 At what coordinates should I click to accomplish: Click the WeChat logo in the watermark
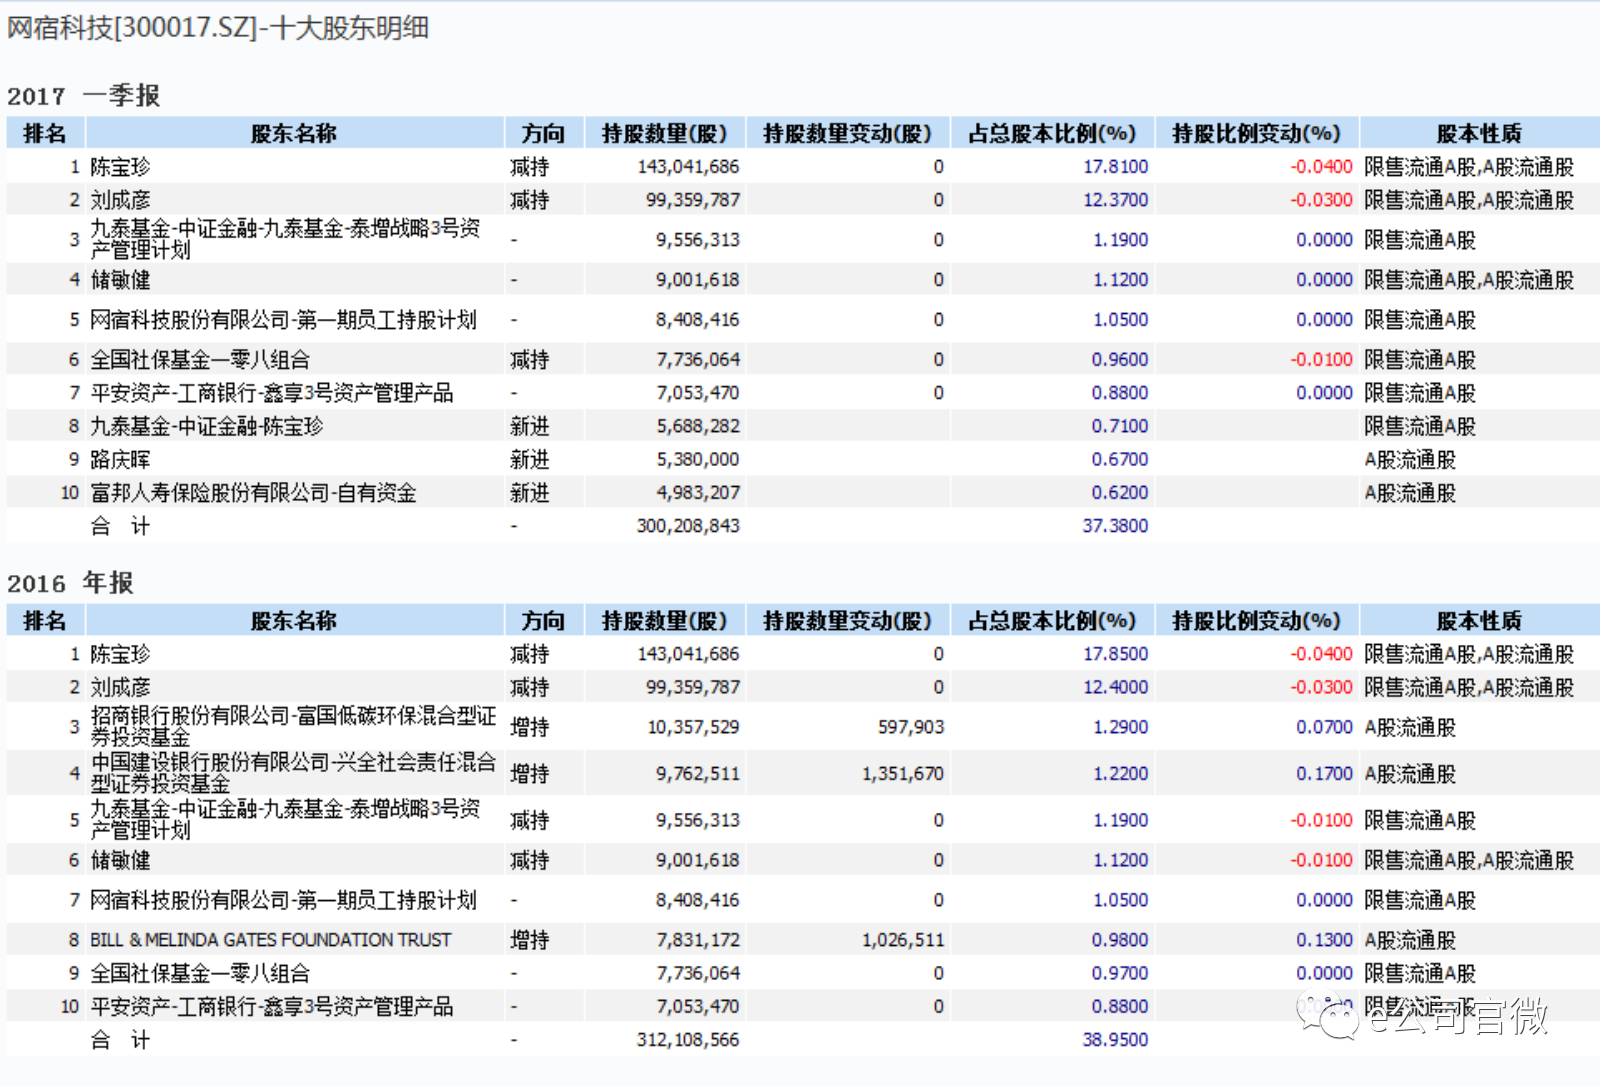(1328, 1015)
